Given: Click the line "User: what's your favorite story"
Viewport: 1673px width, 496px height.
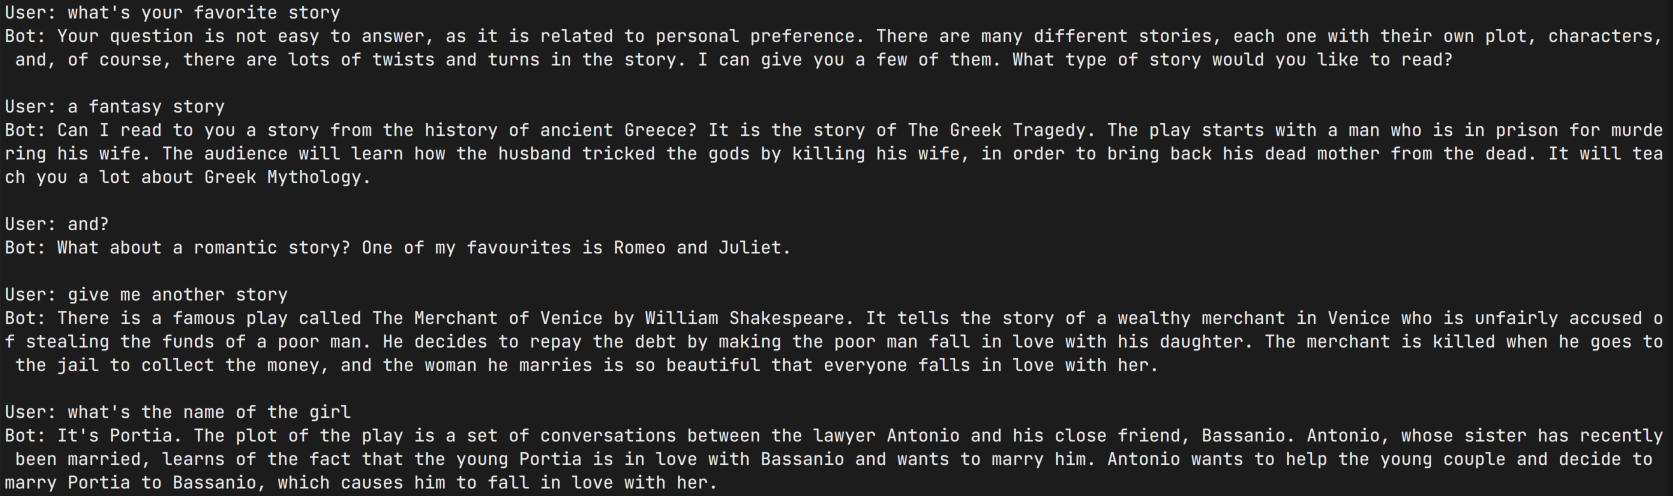Looking at the screenshot, I should click(172, 13).
